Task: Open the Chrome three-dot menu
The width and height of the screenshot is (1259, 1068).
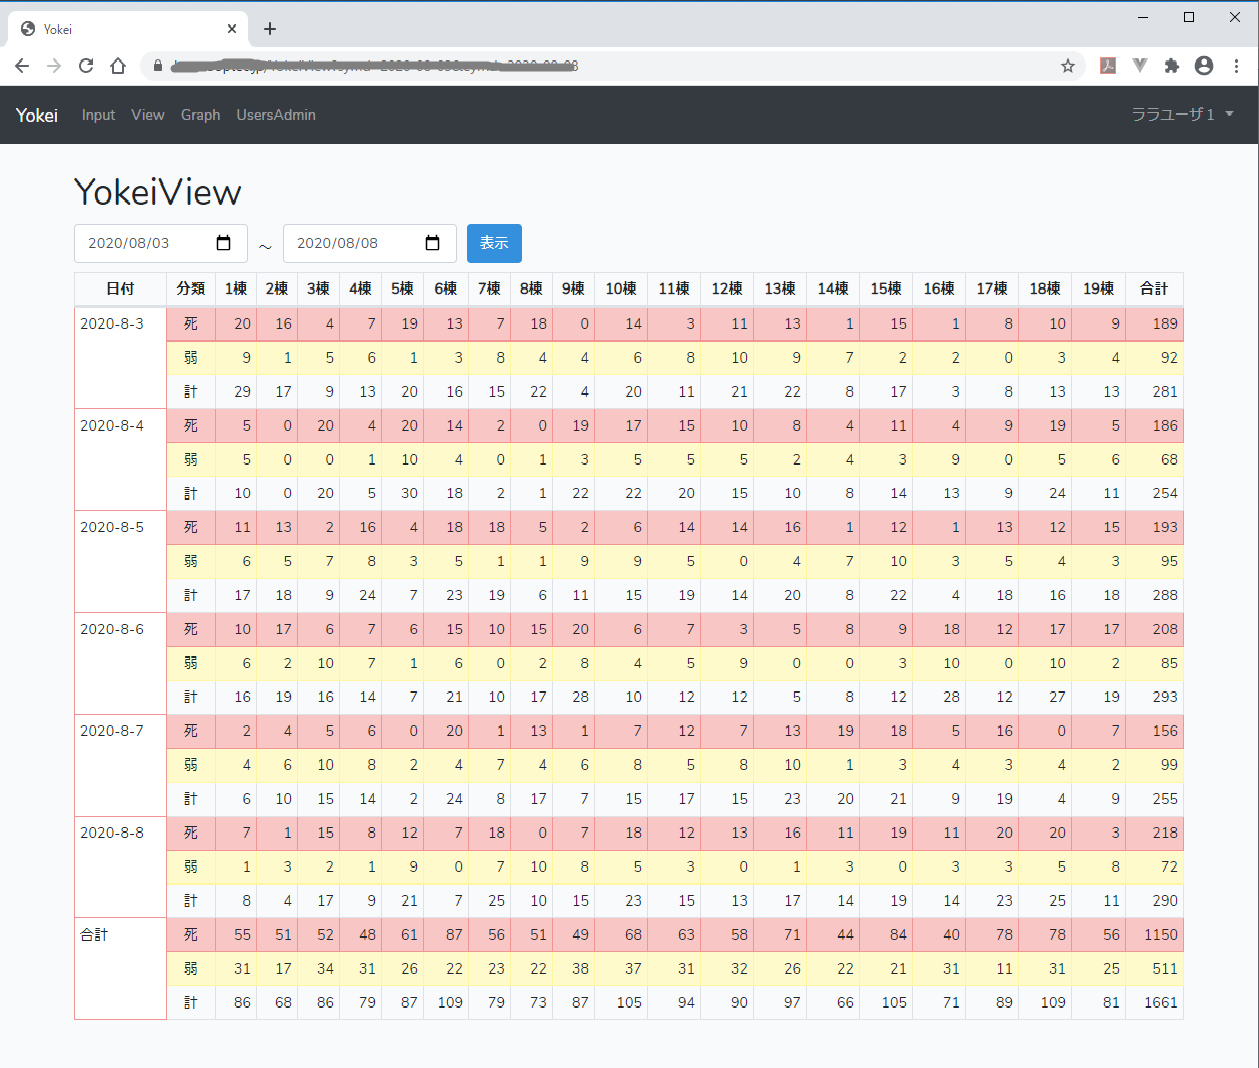Action: point(1237,66)
